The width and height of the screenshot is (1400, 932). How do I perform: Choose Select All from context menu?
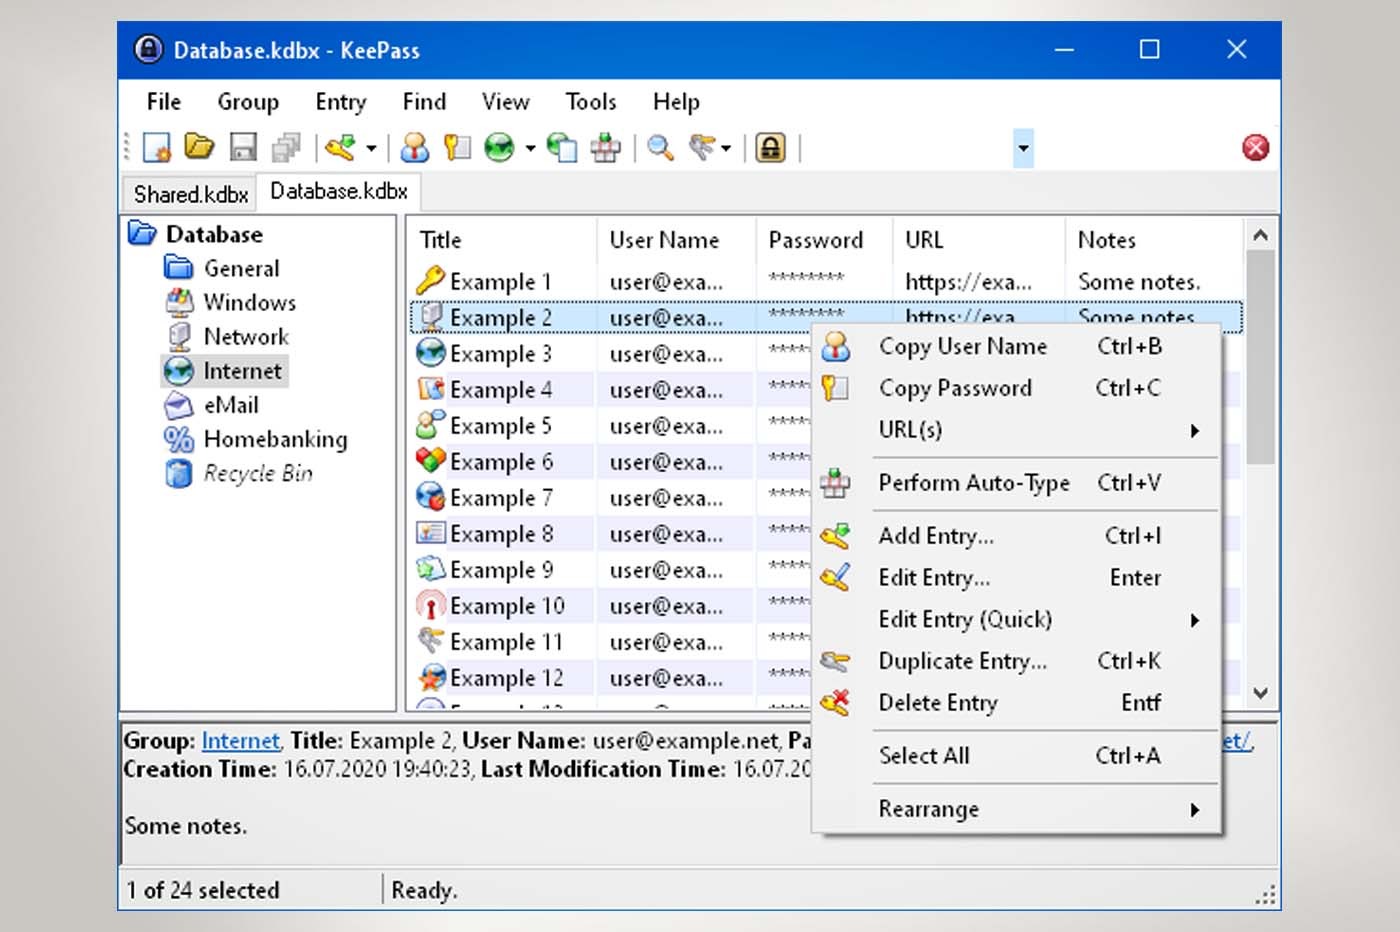(1018, 756)
